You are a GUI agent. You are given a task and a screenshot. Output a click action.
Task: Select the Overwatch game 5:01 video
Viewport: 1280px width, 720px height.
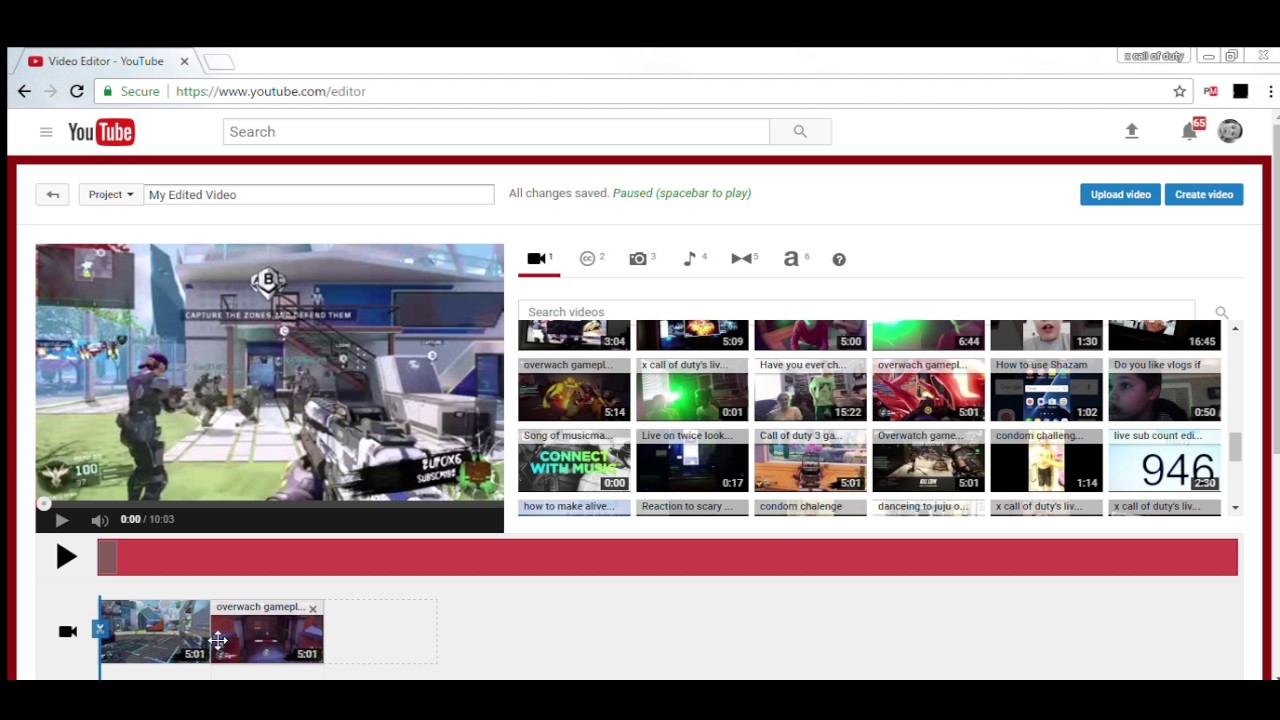[x=928, y=461]
